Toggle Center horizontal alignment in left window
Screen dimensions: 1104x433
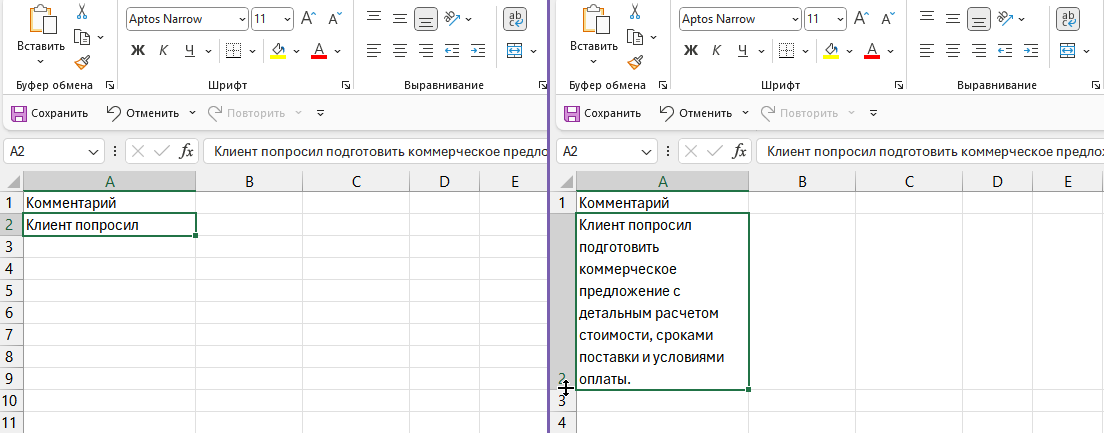tap(400, 51)
